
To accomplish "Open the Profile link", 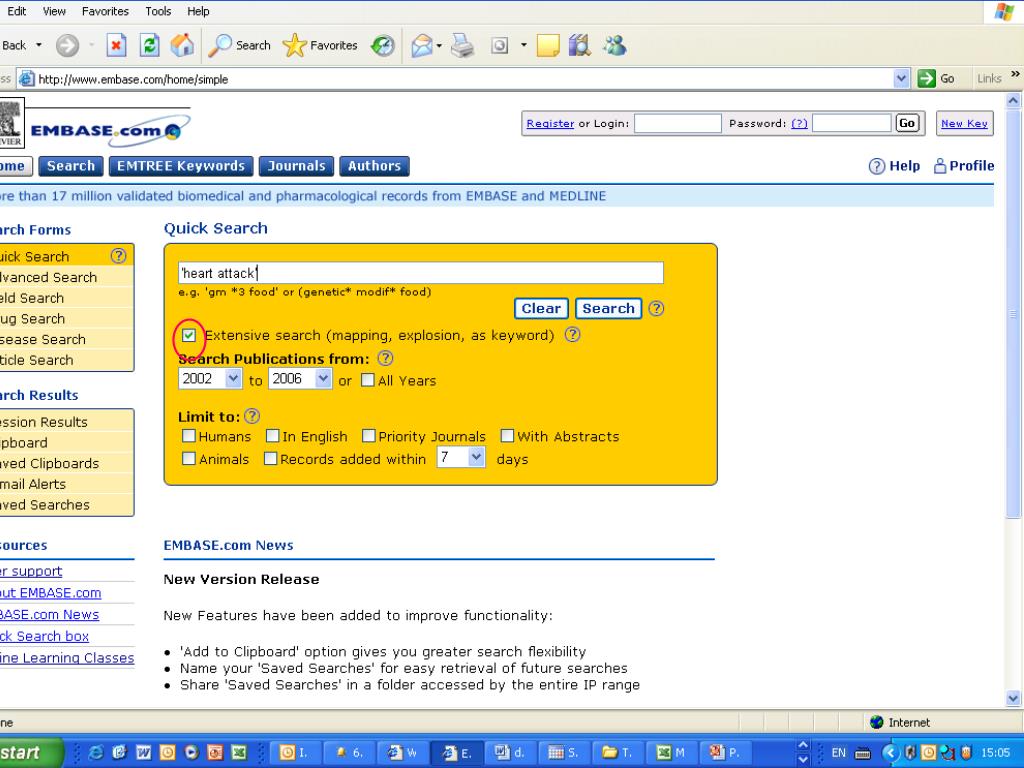I will 964,166.
